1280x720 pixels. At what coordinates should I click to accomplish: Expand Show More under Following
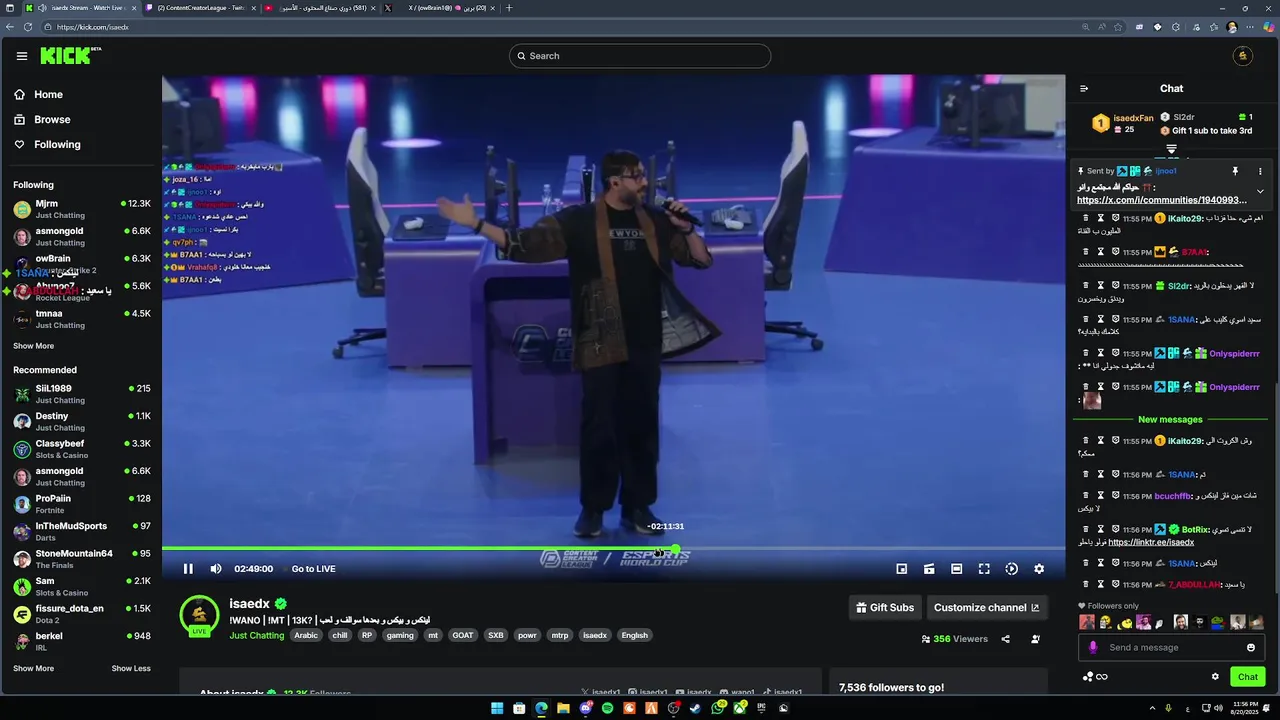33,346
